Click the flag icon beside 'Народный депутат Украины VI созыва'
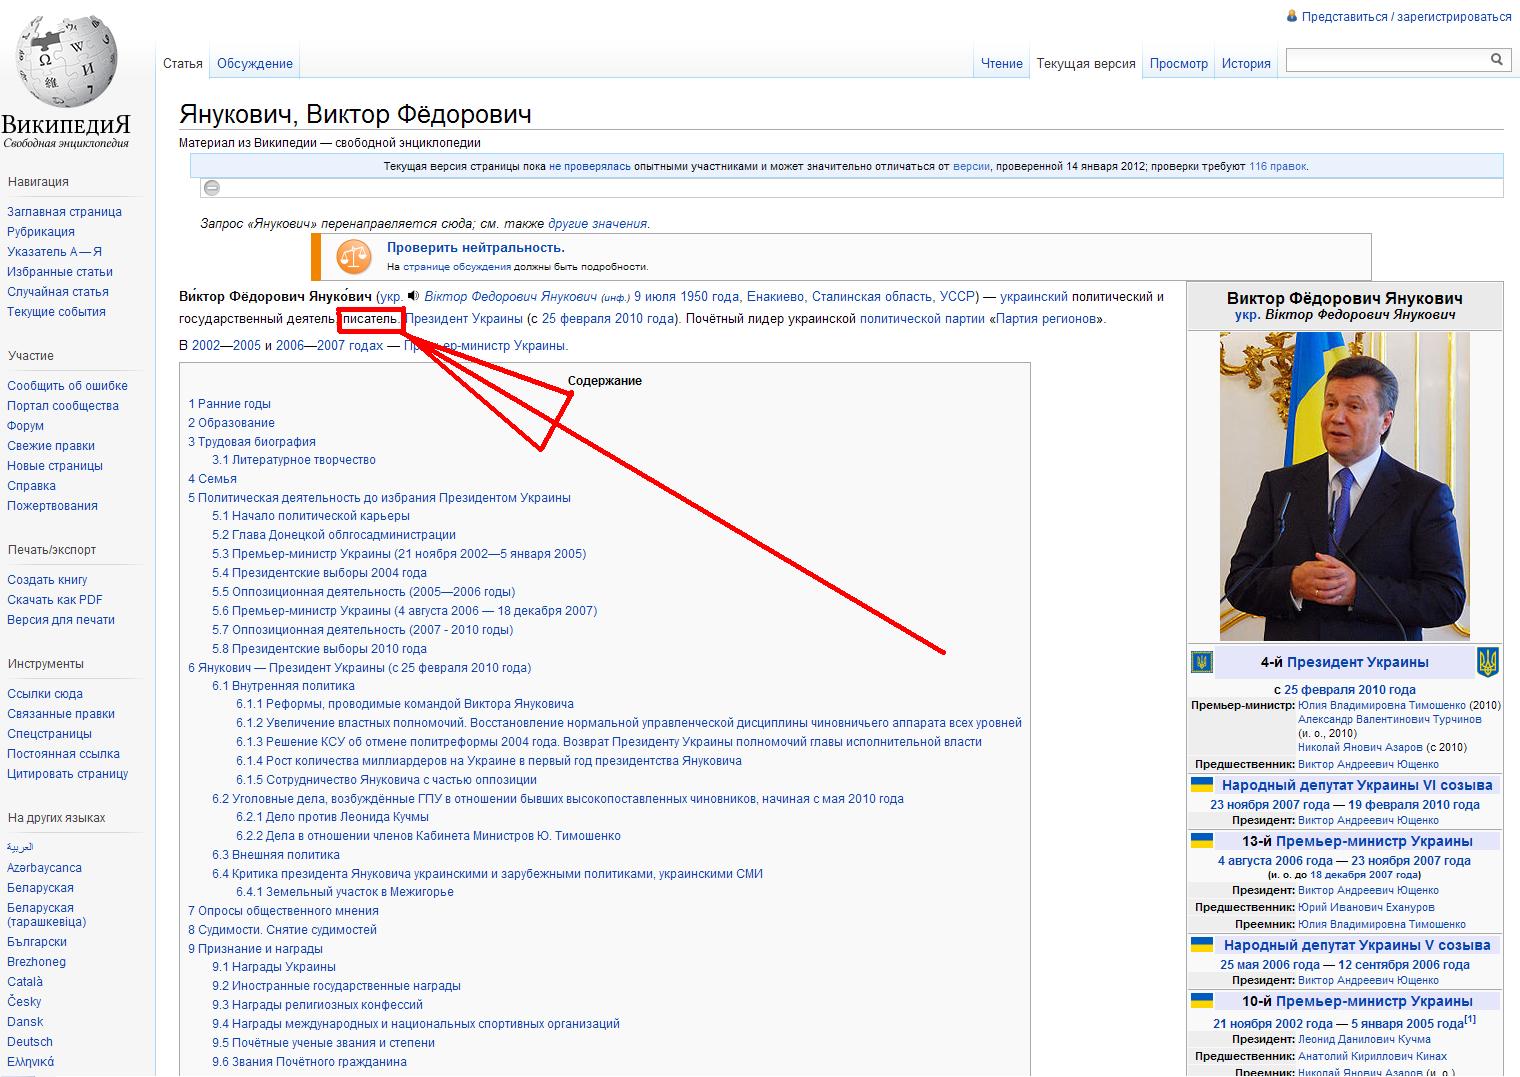1520x1077 pixels. 1202,785
